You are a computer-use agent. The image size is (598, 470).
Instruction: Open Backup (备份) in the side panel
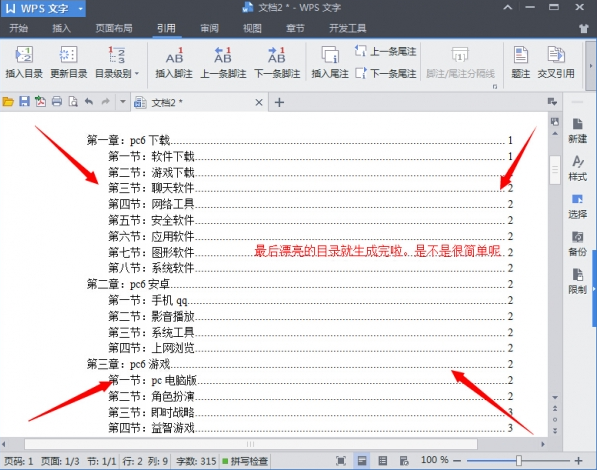click(577, 243)
